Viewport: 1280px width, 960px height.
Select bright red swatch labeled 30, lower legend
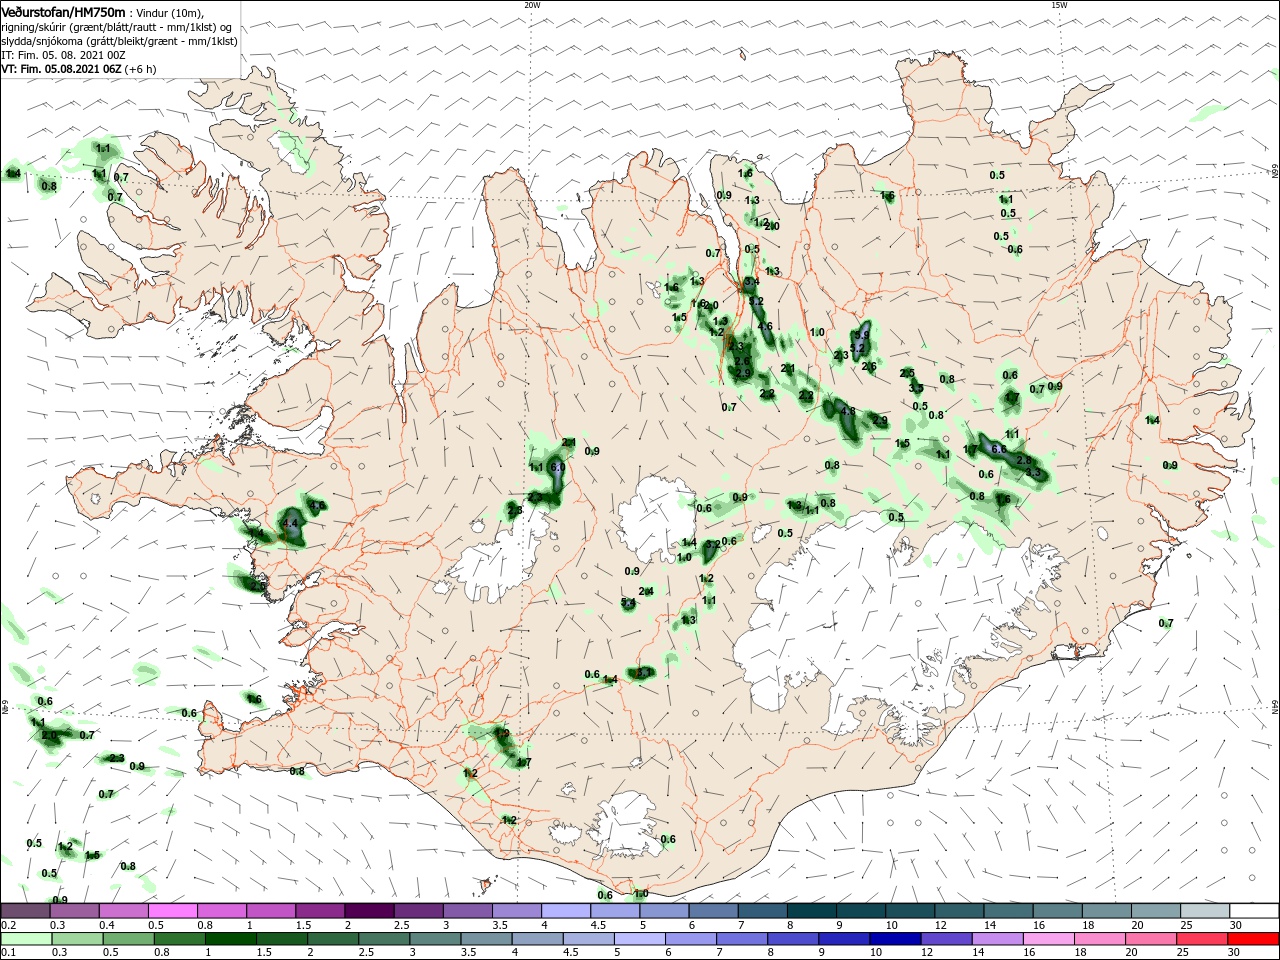click(1254, 939)
